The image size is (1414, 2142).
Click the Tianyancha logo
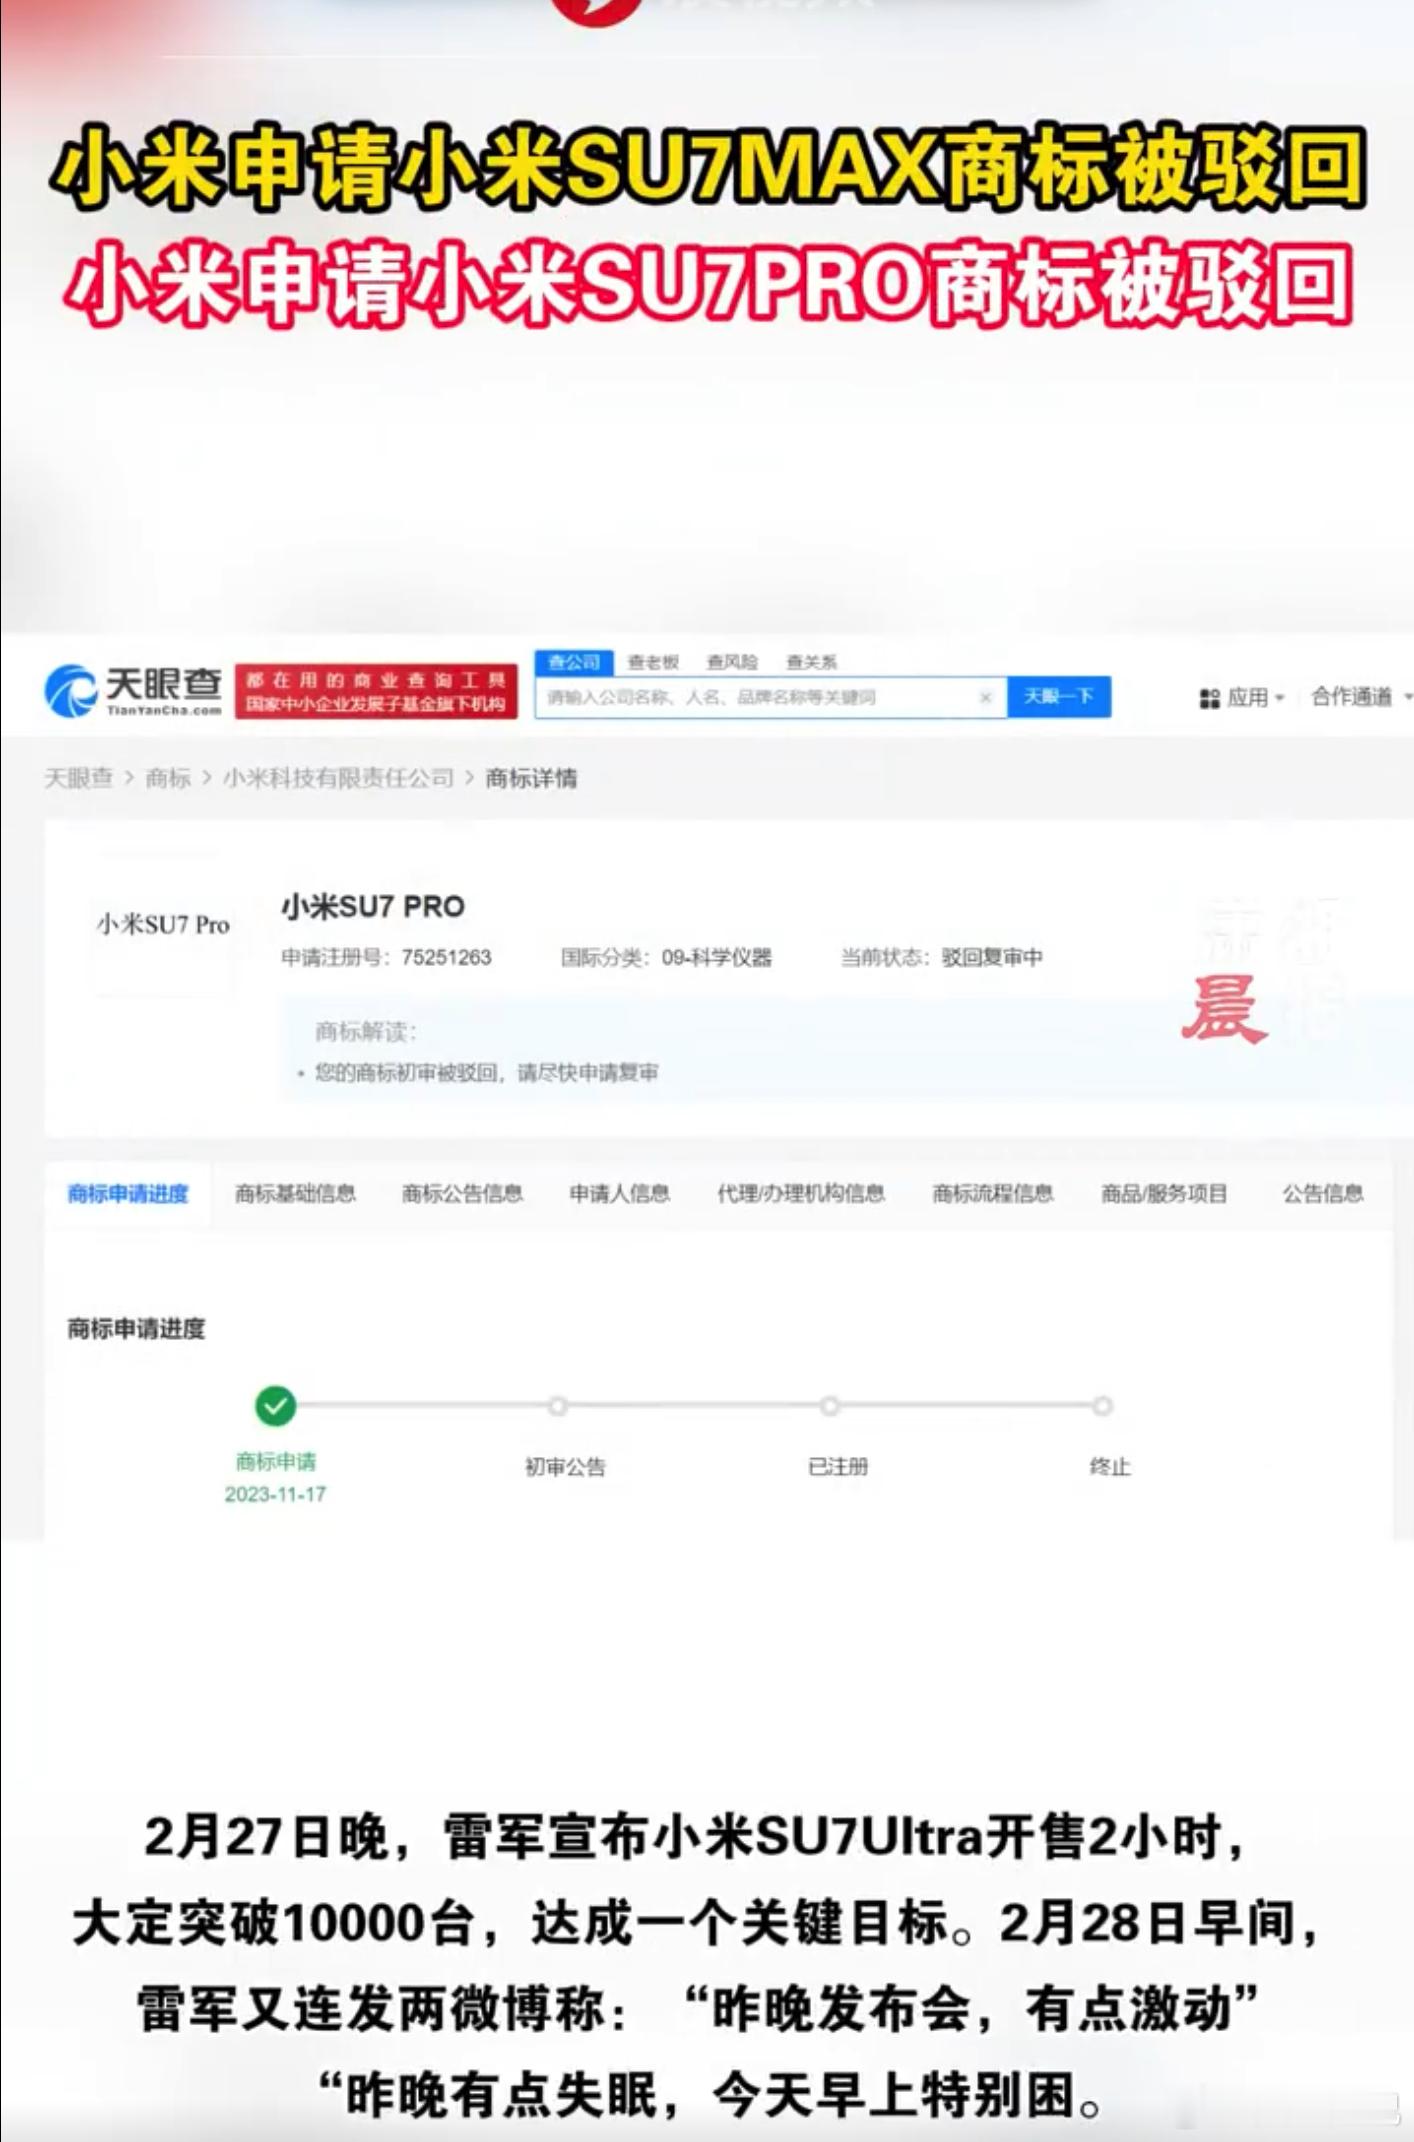pyautogui.click(x=133, y=690)
